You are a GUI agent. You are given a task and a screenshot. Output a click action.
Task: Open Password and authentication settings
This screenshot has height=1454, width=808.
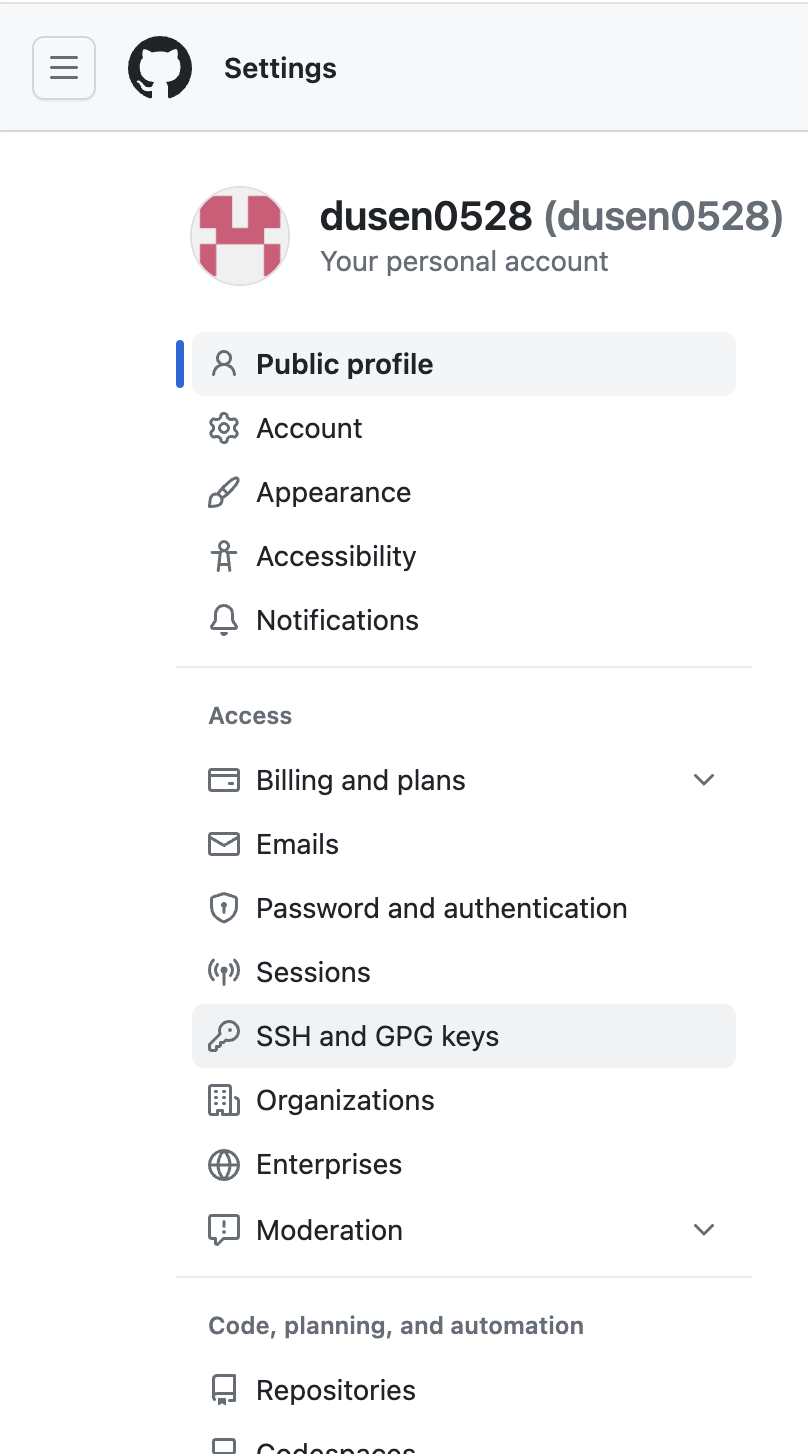[x=441, y=909]
